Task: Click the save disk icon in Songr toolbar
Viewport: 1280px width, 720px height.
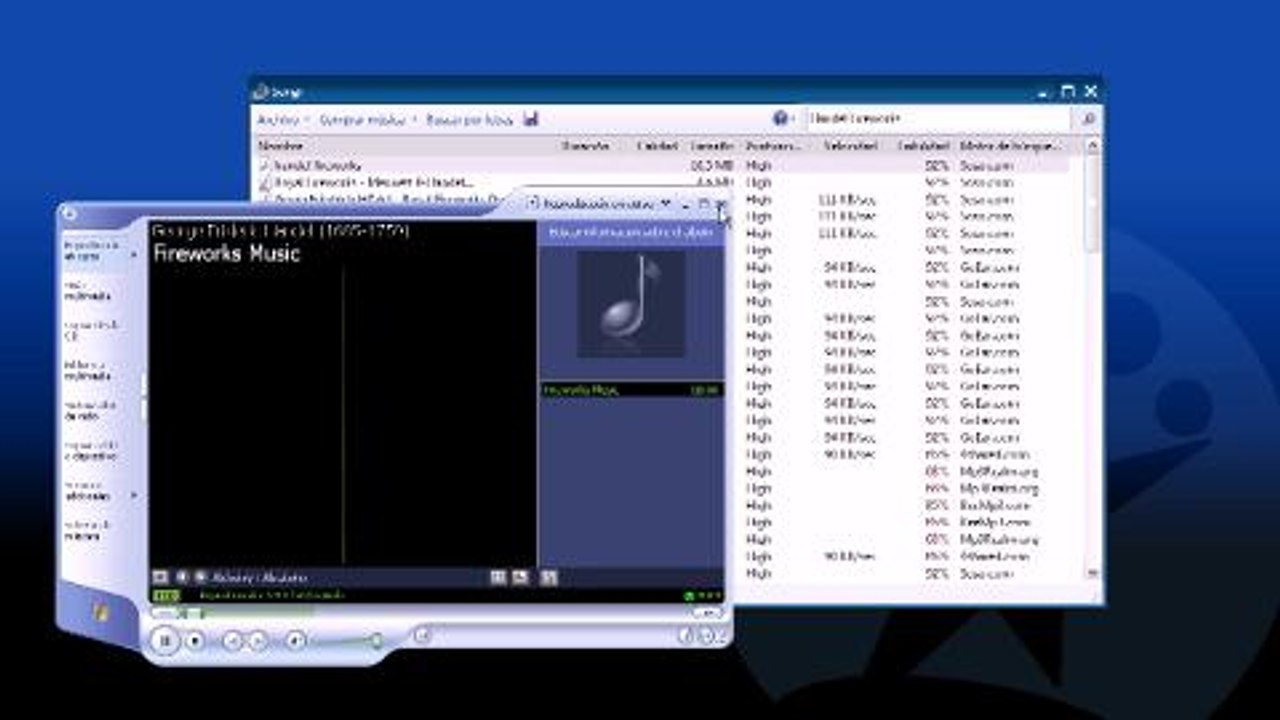Action: coord(531,120)
